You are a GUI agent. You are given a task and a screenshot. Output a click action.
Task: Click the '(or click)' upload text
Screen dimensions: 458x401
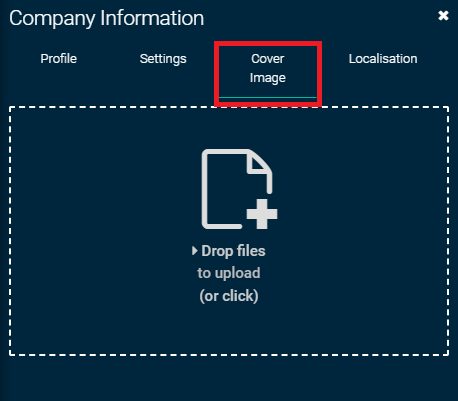(229, 296)
